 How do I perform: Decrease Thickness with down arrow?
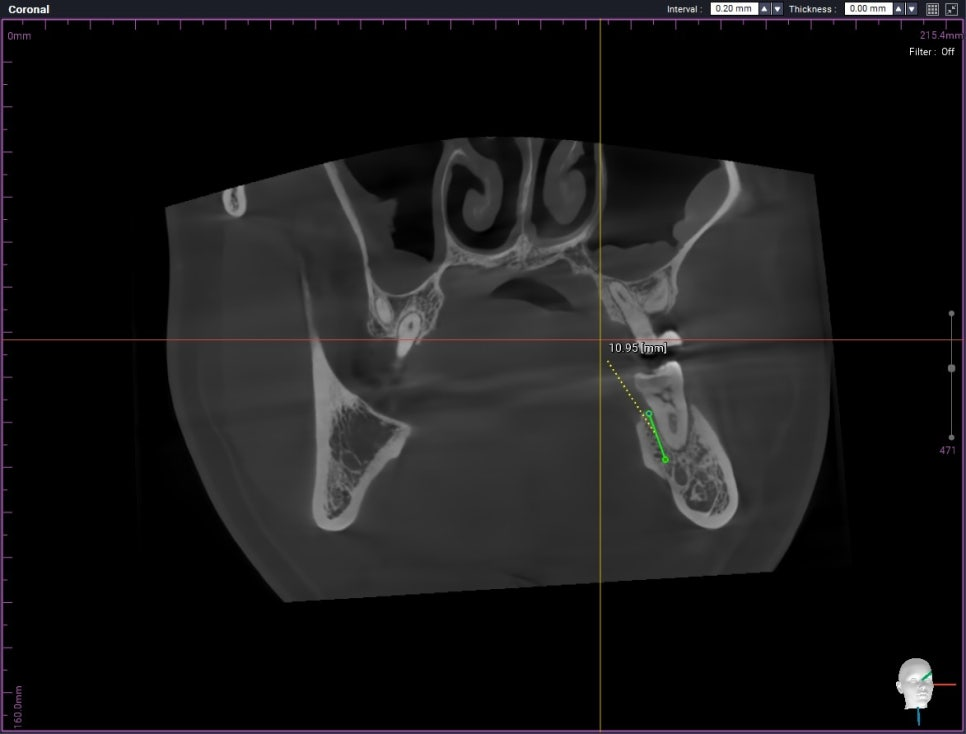pyautogui.click(x=911, y=9)
